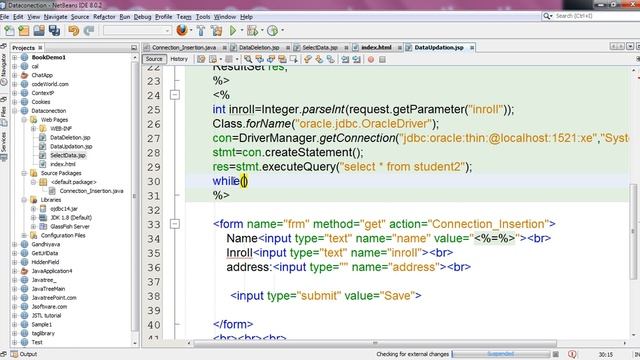Click the Undo arrow icon
Screen dimensions: 640x360
pos(74,31)
